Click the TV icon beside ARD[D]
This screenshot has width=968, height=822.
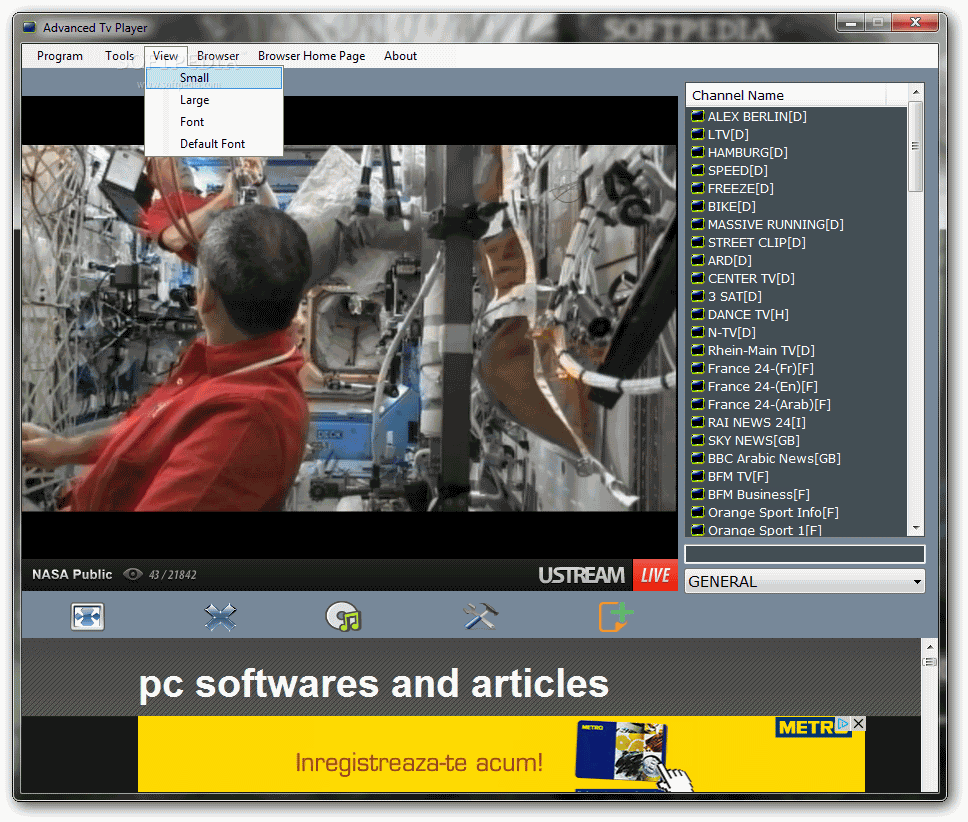(x=698, y=260)
